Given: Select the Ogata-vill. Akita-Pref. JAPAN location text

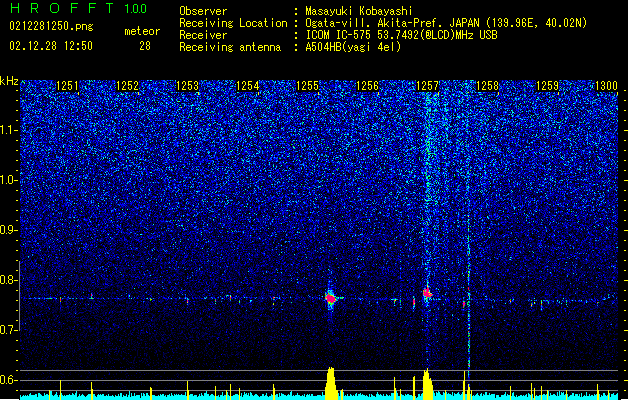Looking at the screenshot, I should pos(446,23).
